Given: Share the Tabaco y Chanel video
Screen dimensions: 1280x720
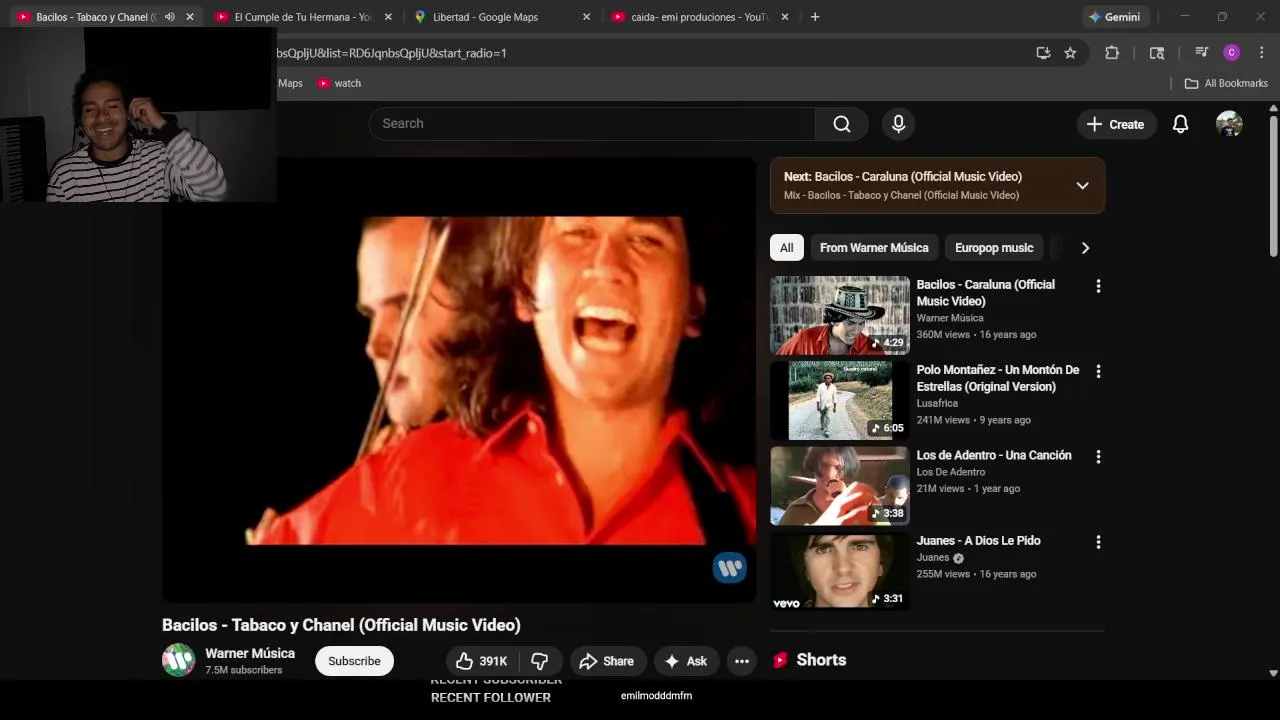Looking at the screenshot, I should click(x=607, y=661).
